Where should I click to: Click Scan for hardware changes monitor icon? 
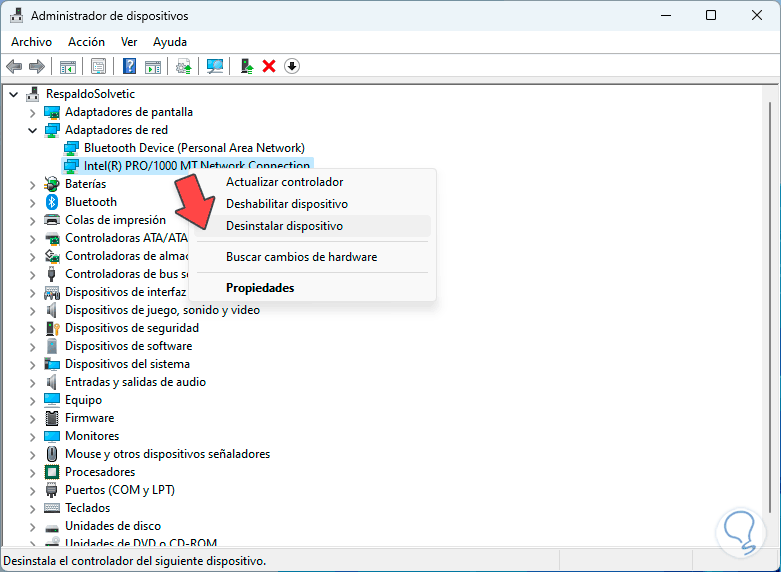pyautogui.click(x=215, y=66)
